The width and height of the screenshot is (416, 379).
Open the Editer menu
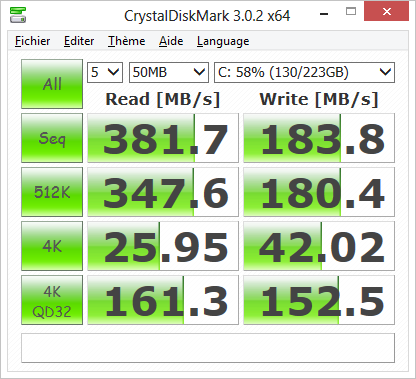tap(79, 41)
